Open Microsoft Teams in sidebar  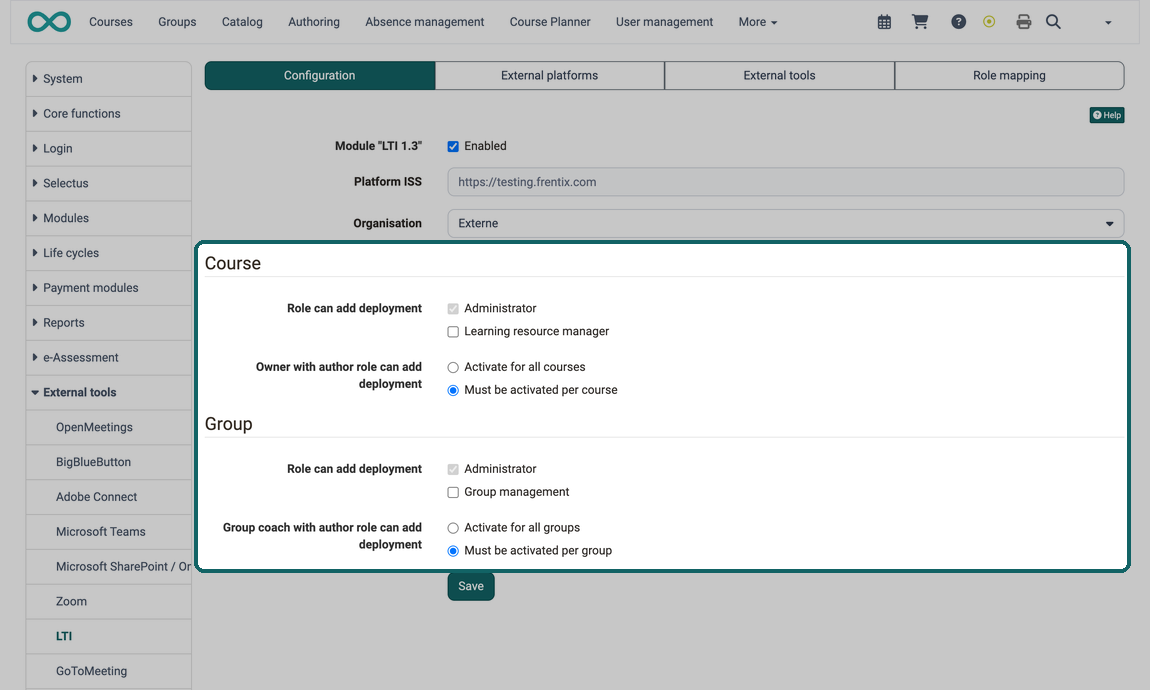coord(109,532)
